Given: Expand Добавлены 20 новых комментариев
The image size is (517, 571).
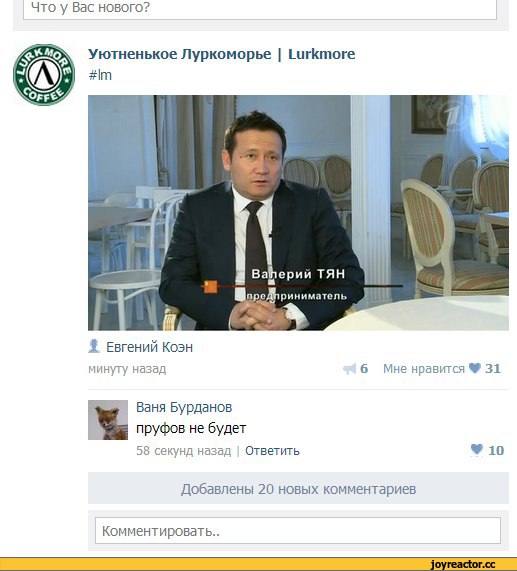Looking at the screenshot, I should click(298, 488).
